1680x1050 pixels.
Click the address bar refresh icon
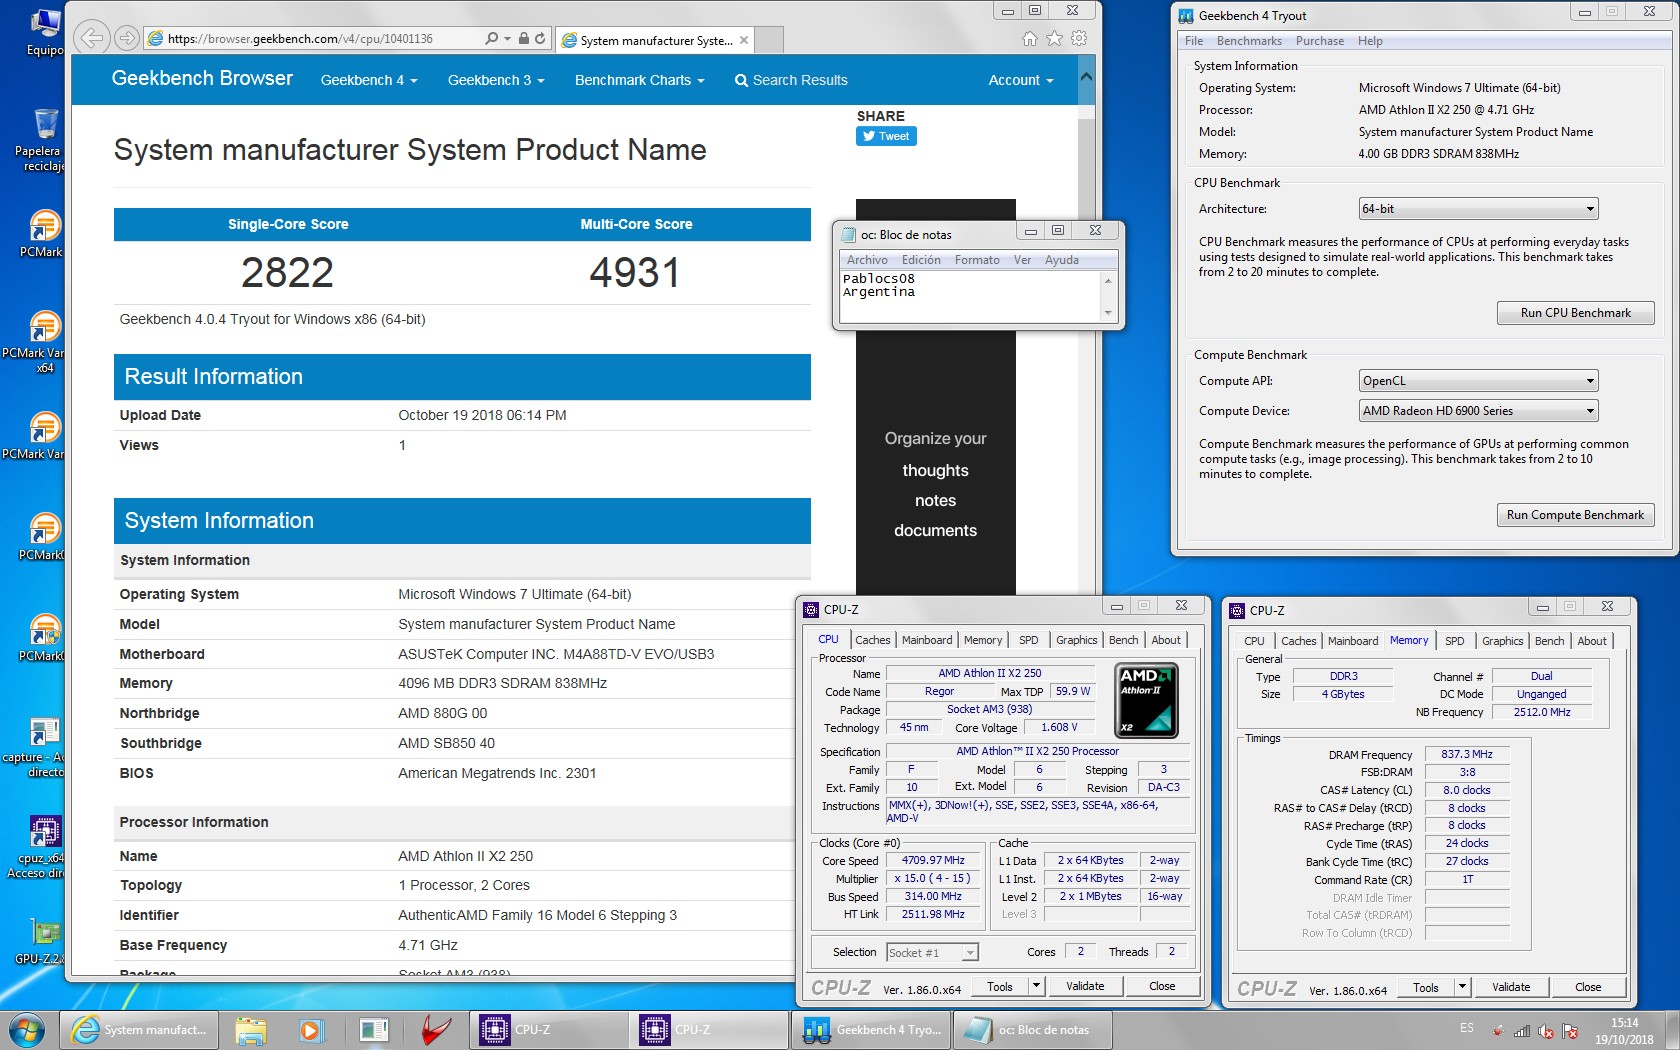(540, 38)
